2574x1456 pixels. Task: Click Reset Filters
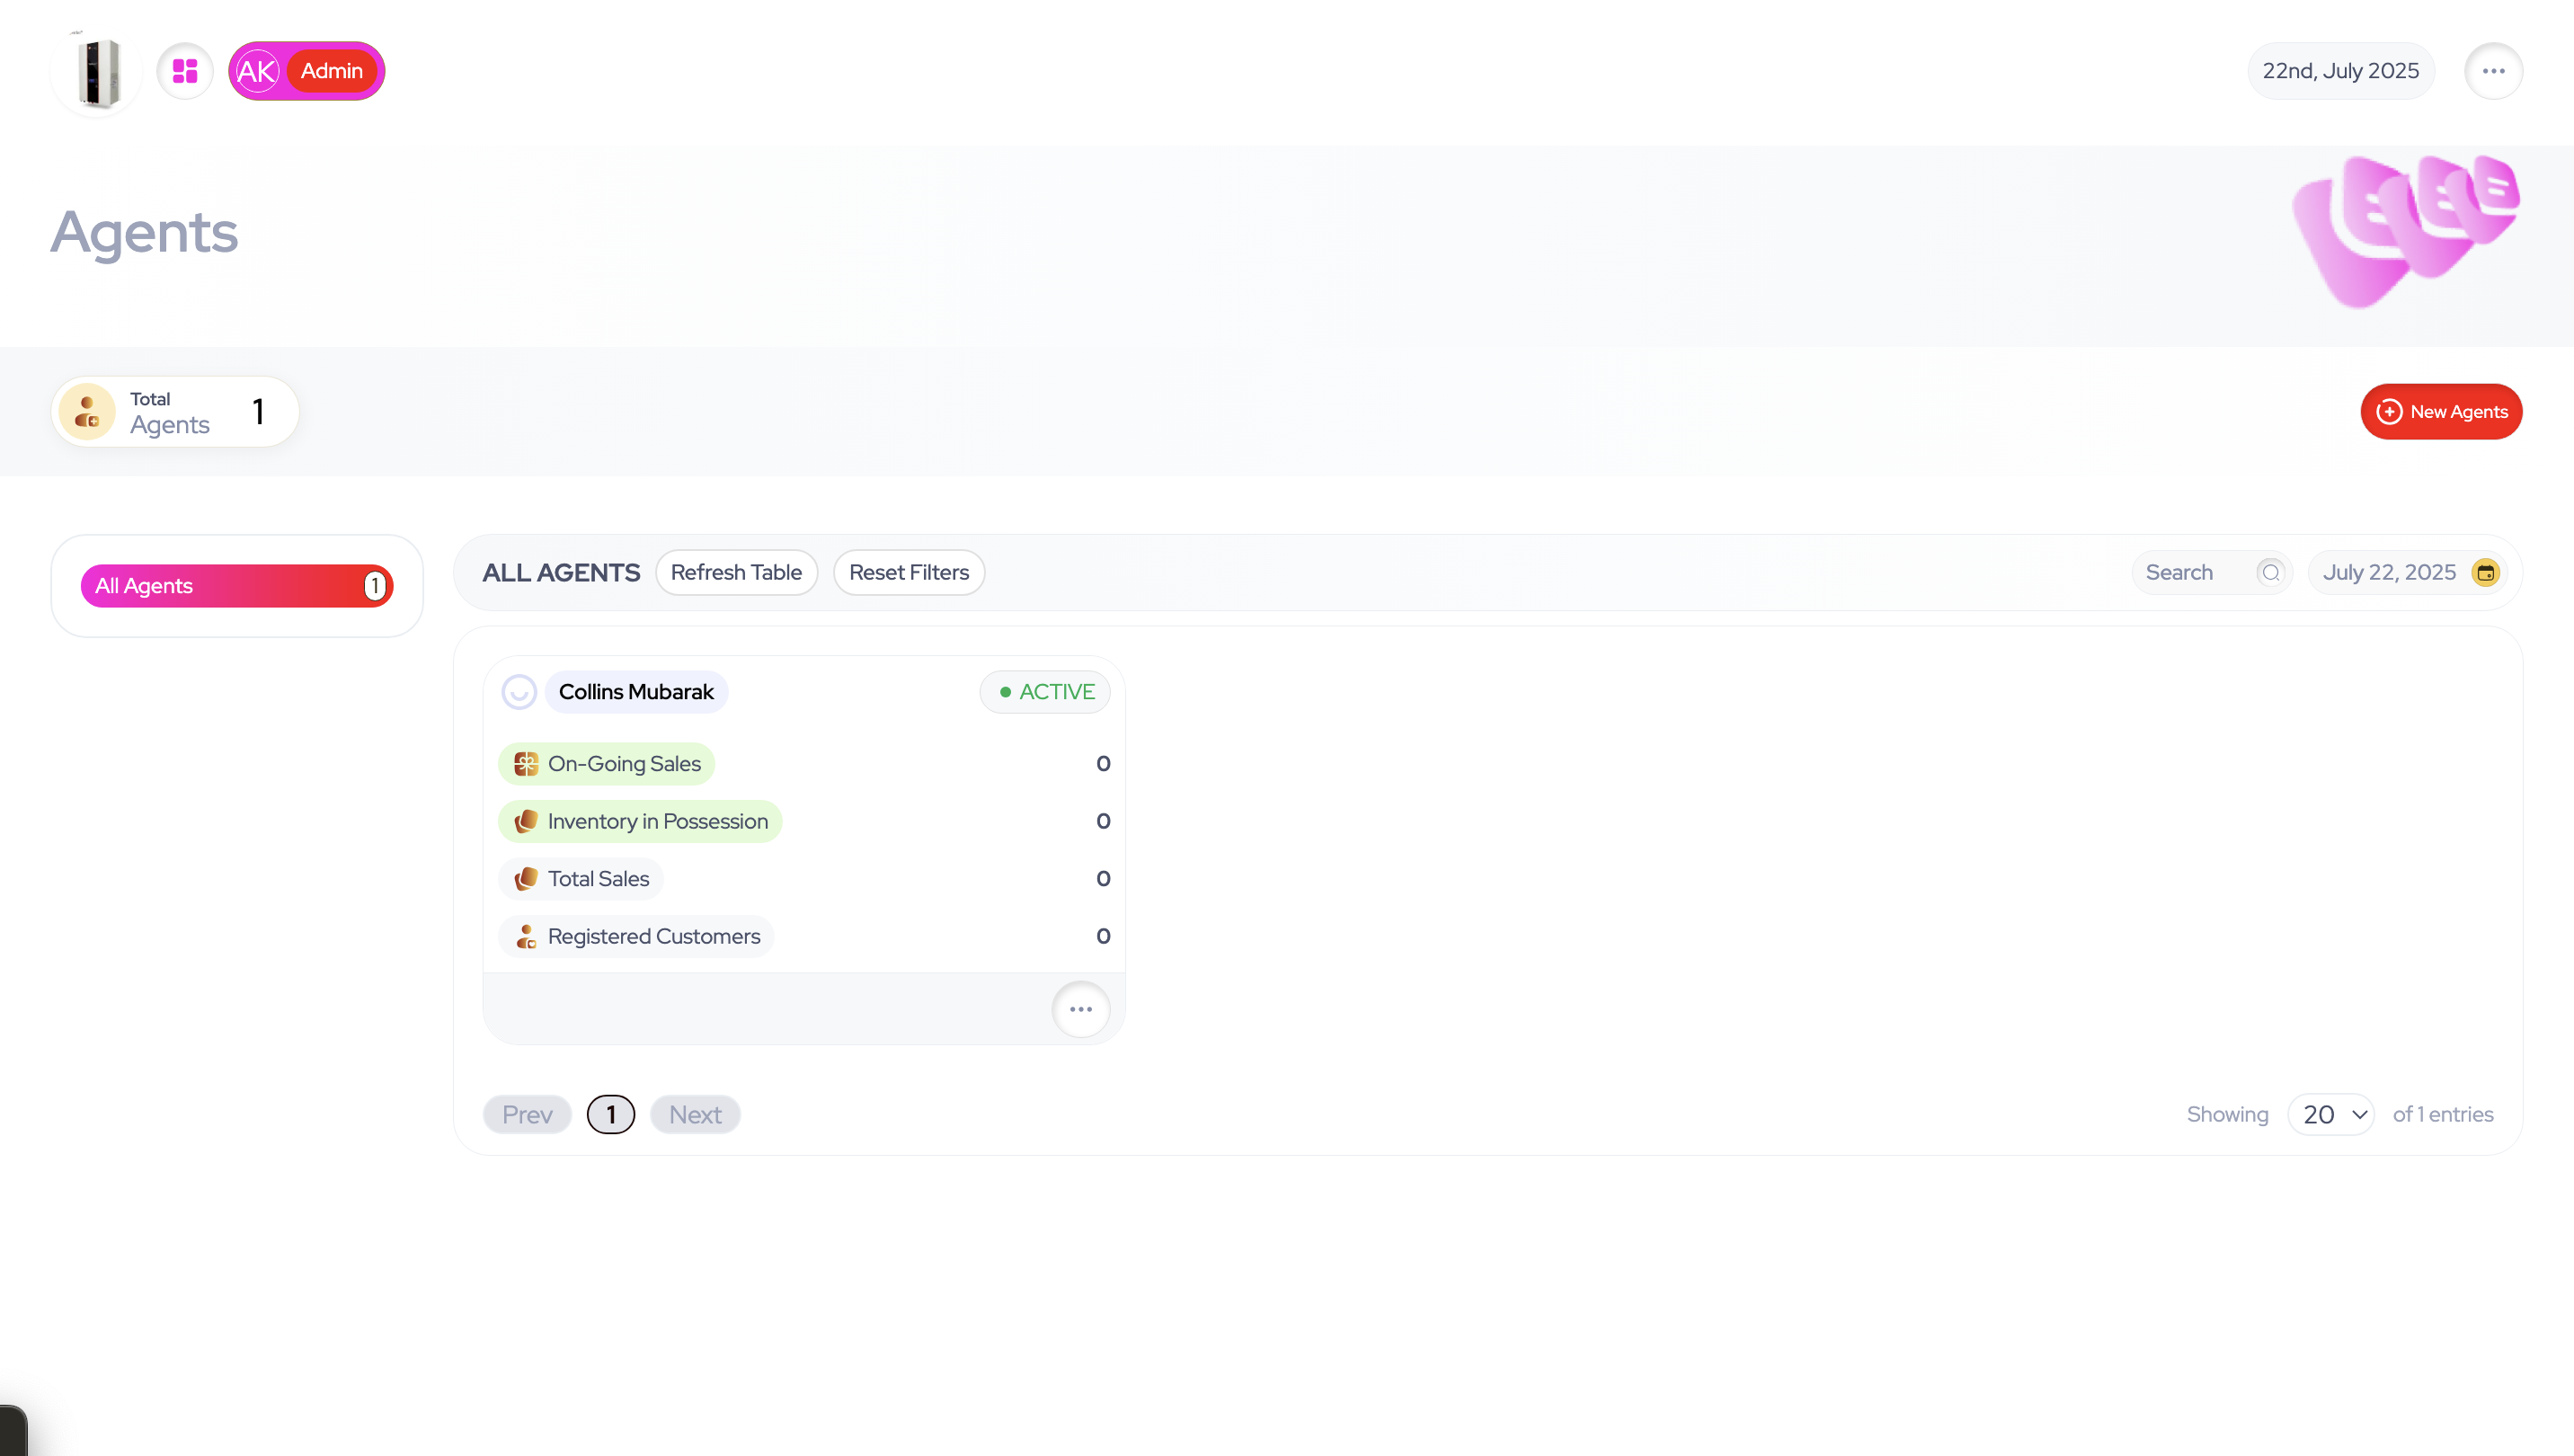coord(908,573)
